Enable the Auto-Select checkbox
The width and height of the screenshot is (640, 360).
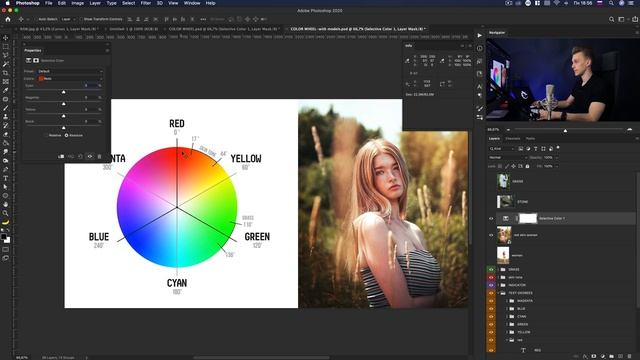pyautogui.click(x=36, y=19)
